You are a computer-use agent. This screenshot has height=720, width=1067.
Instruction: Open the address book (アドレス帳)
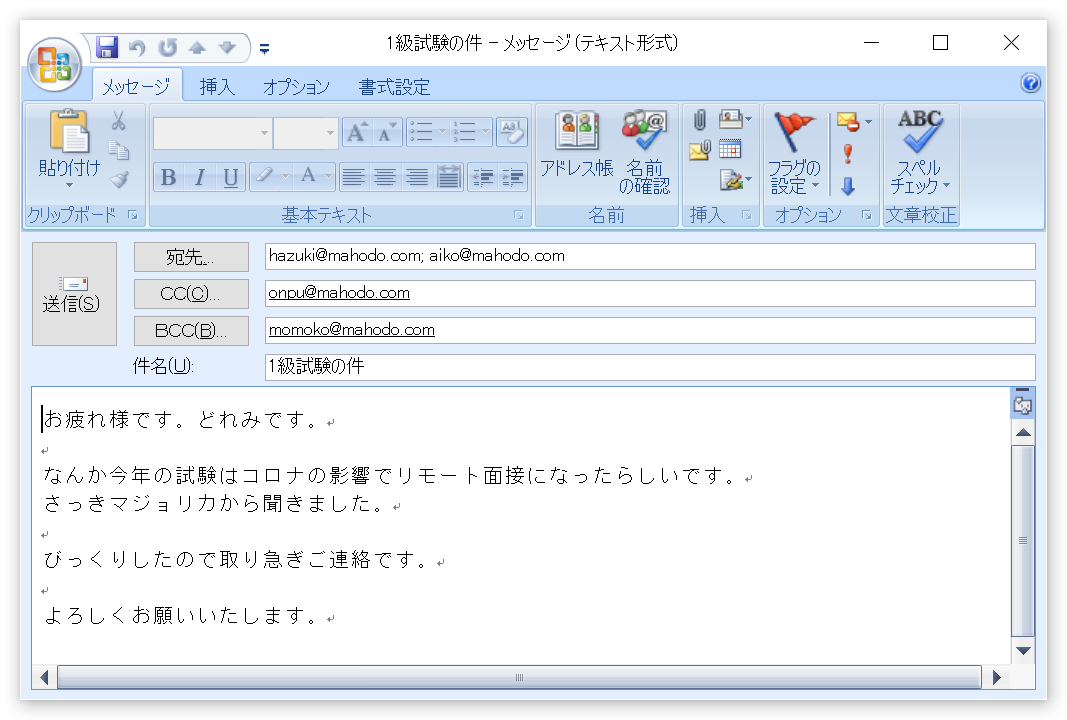pyautogui.click(x=576, y=150)
